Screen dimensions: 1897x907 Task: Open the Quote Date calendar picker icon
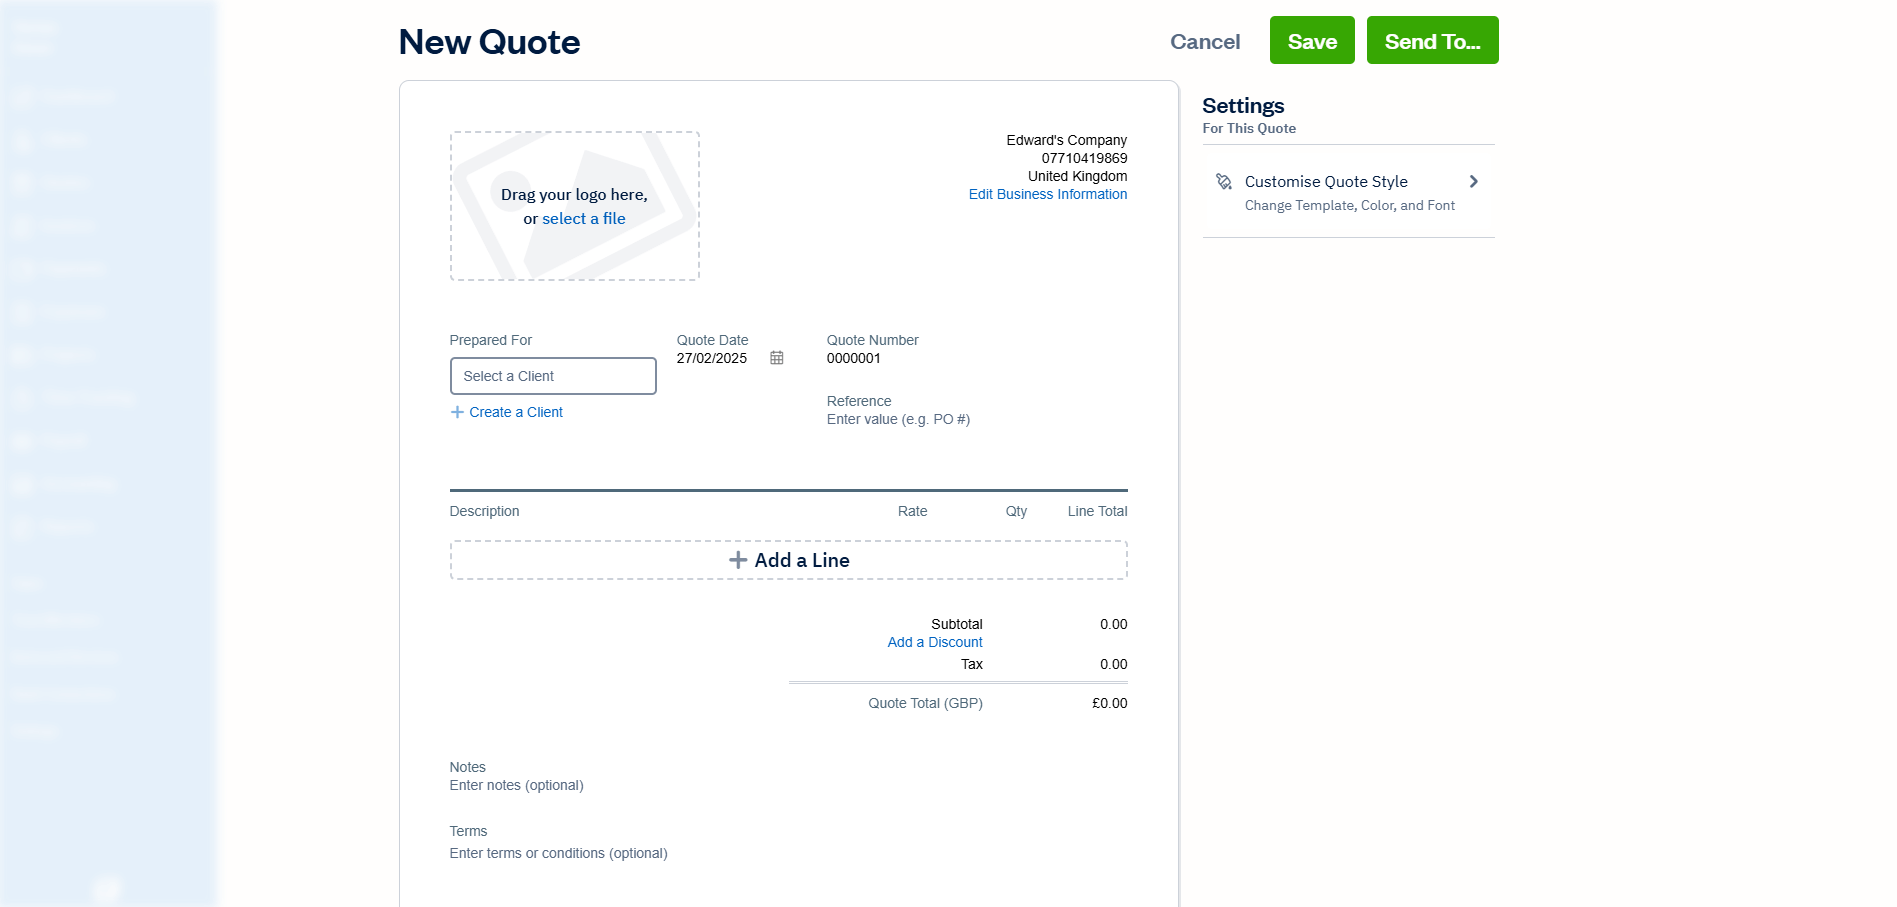777,358
